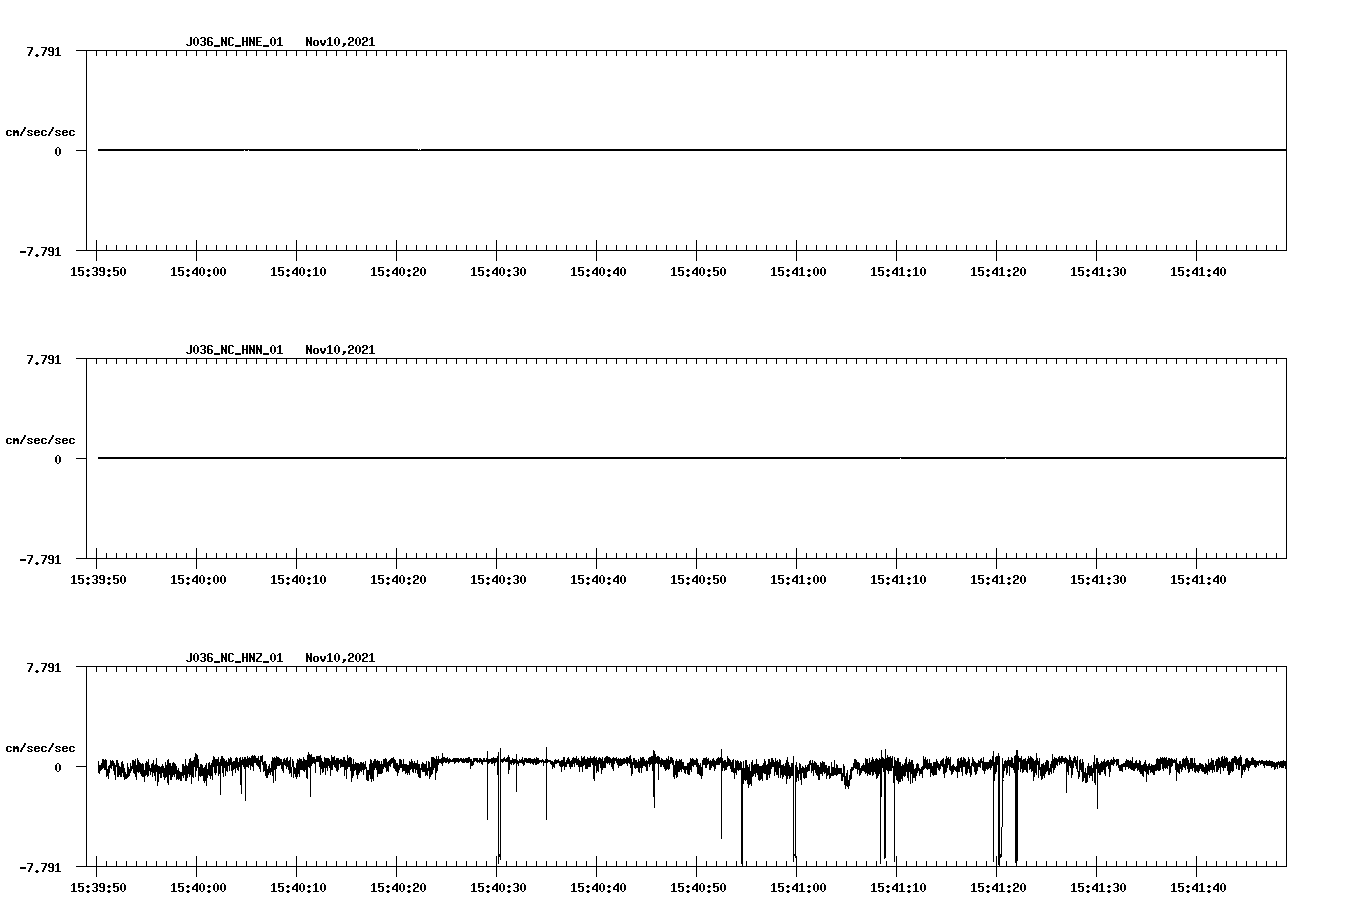Click 15:40:00 time label under HNE chart

coord(198,272)
